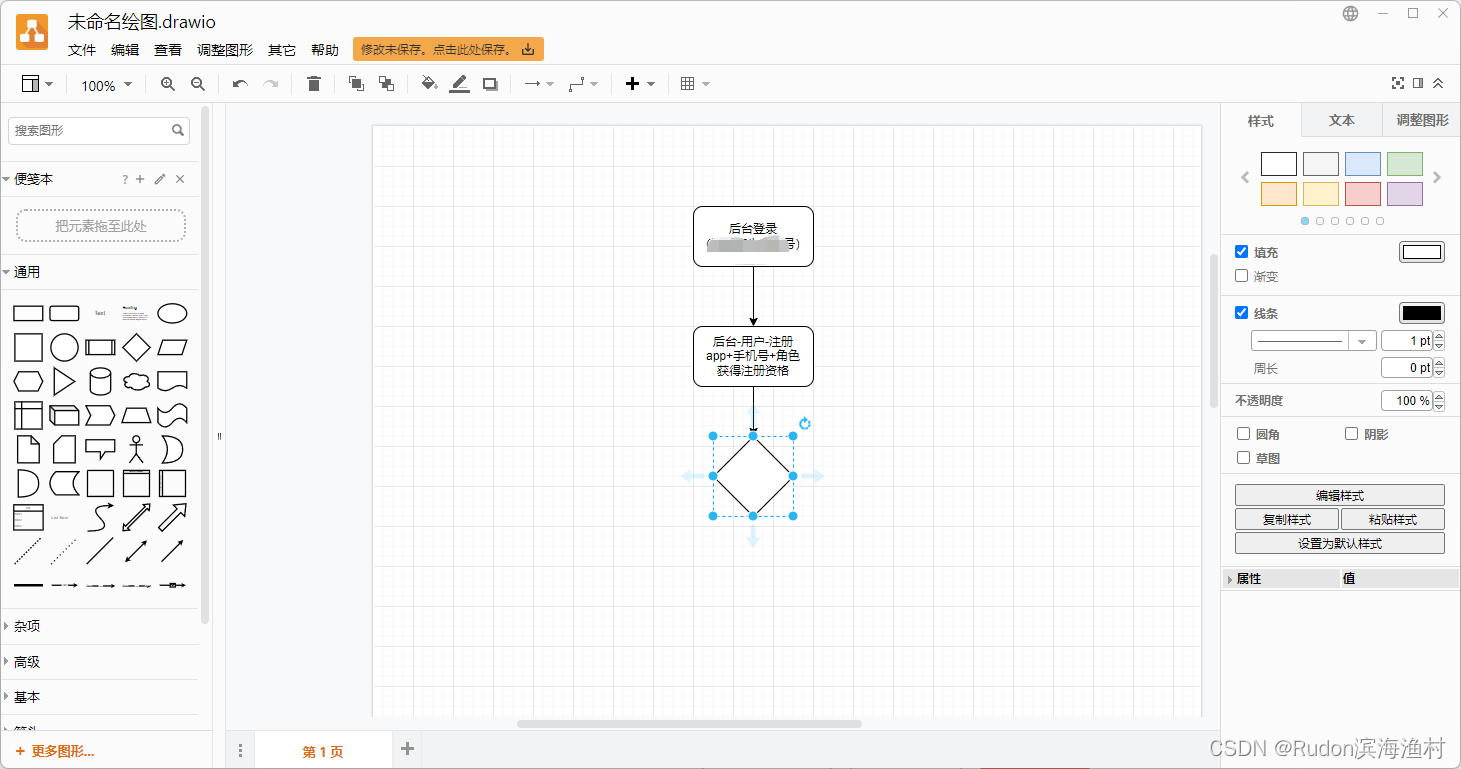The image size is (1461, 769).
Task: Click the draw.io orange logo
Action: 32,32
